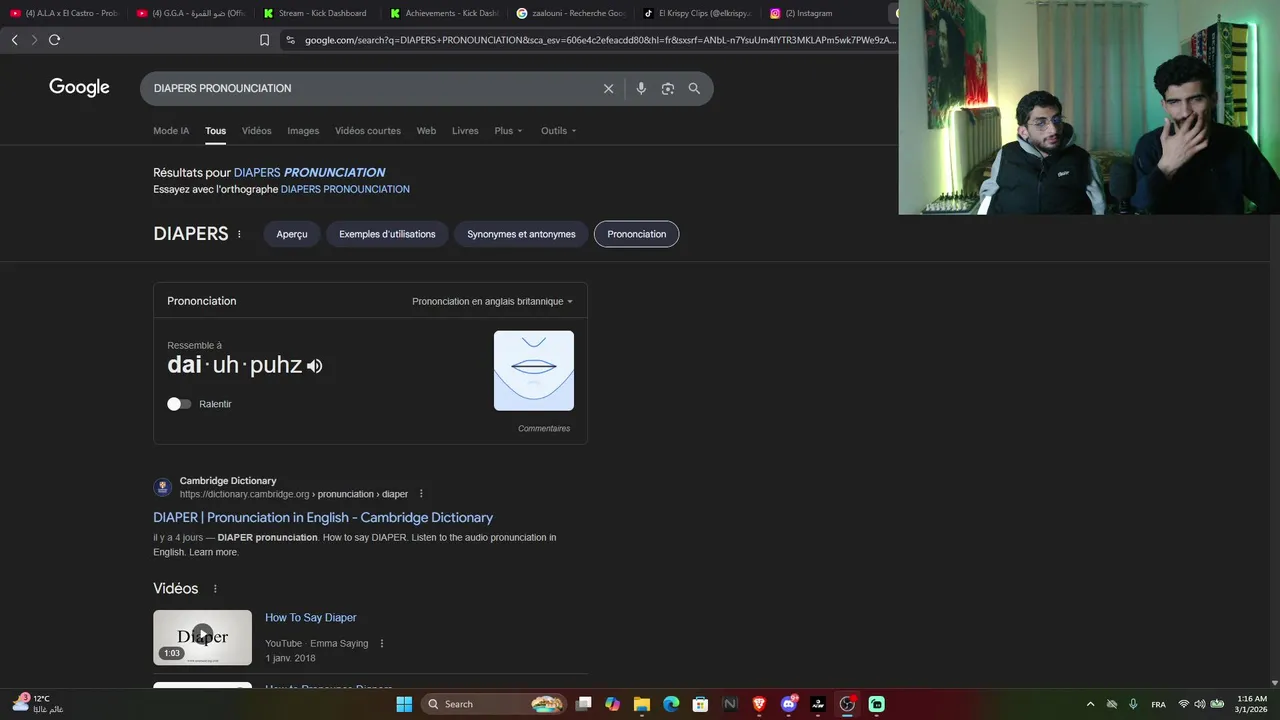Expand the Outils dropdown
This screenshot has height=720, width=1280.
[x=558, y=131]
